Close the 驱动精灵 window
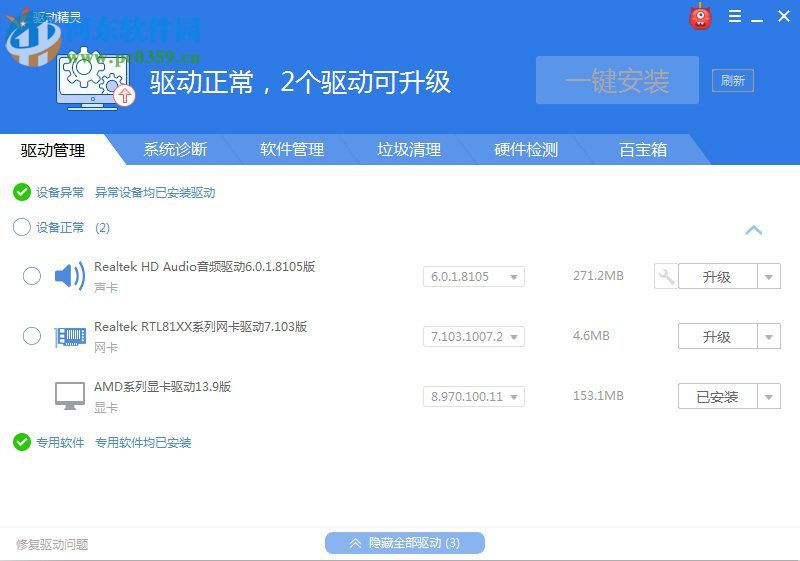 point(784,16)
